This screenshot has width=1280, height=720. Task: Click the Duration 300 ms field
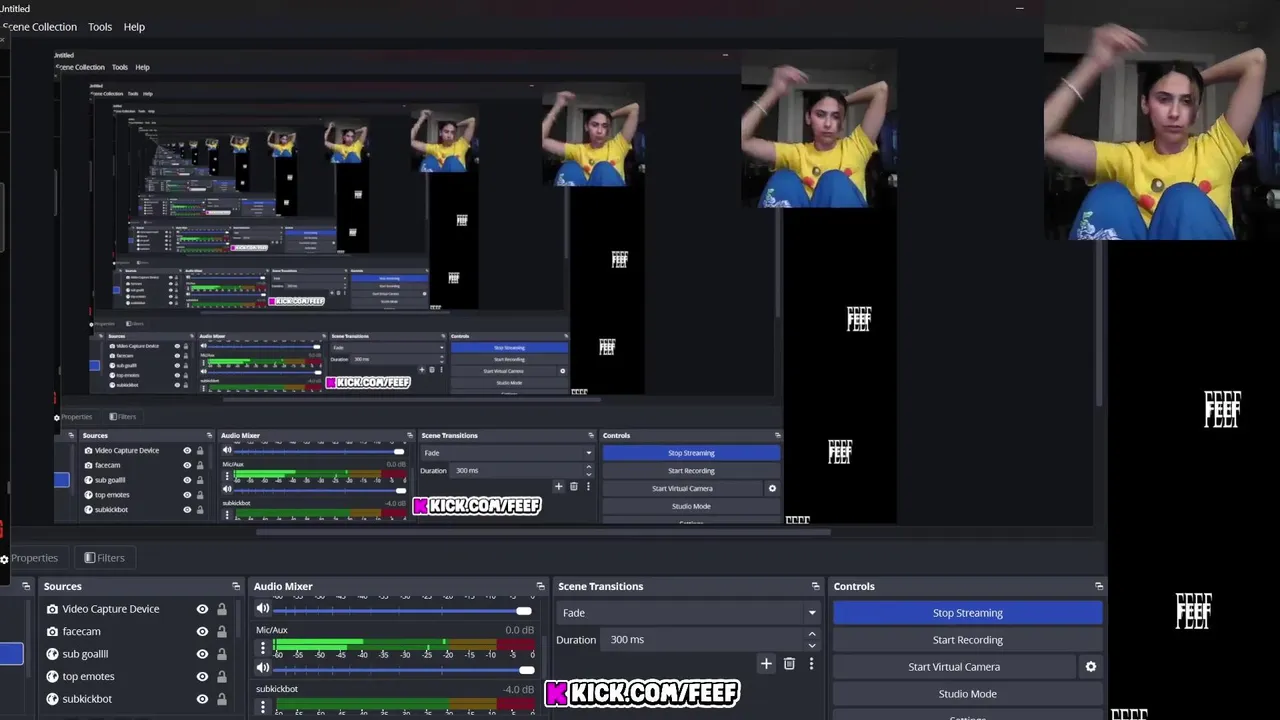[702, 640]
